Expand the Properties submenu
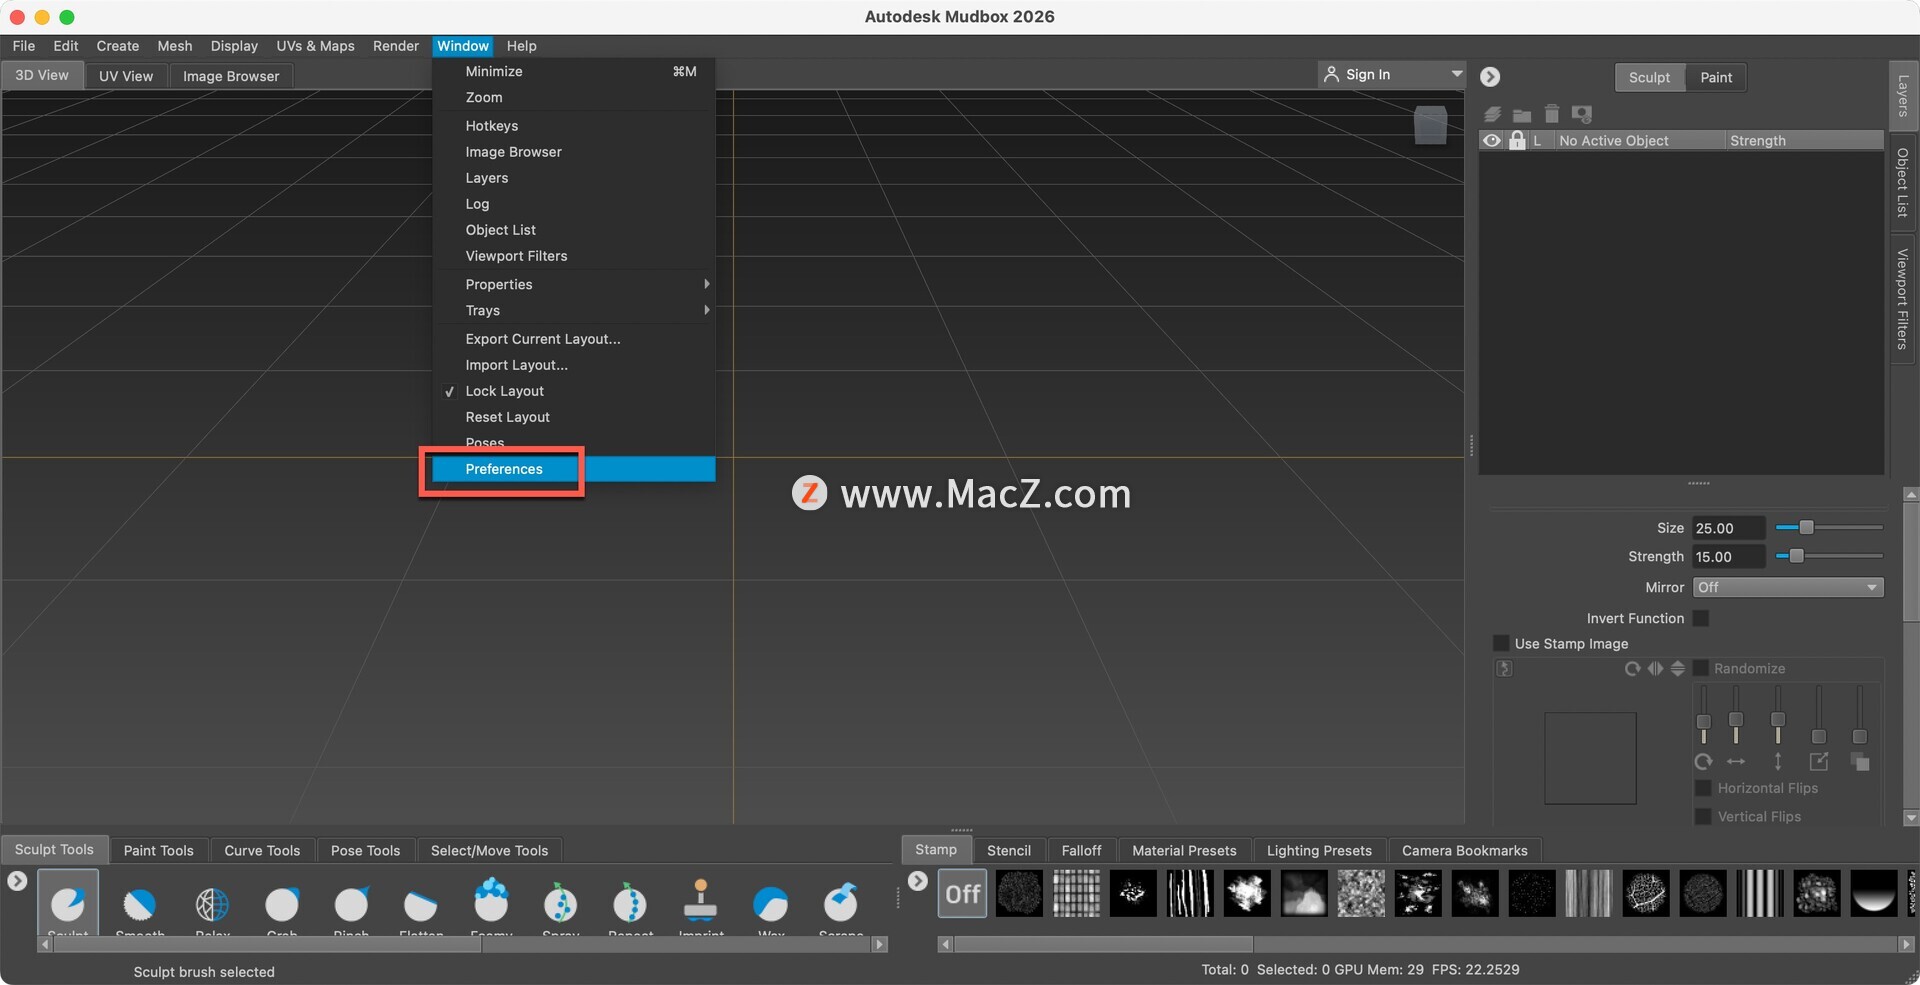1920x985 pixels. pos(574,284)
